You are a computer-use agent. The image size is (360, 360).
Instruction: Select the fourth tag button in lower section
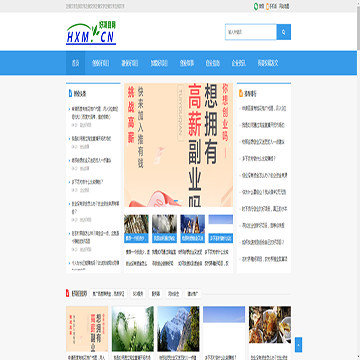[x=174, y=294]
